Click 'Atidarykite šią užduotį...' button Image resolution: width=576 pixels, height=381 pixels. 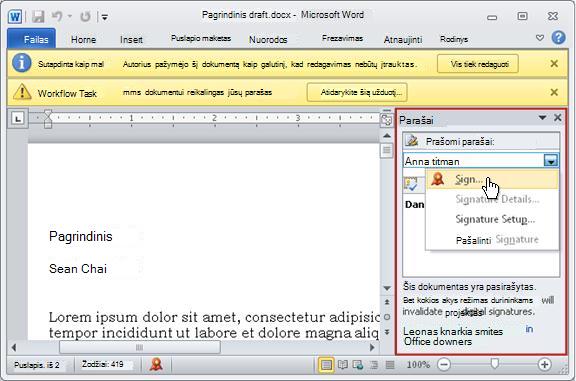[357, 92]
